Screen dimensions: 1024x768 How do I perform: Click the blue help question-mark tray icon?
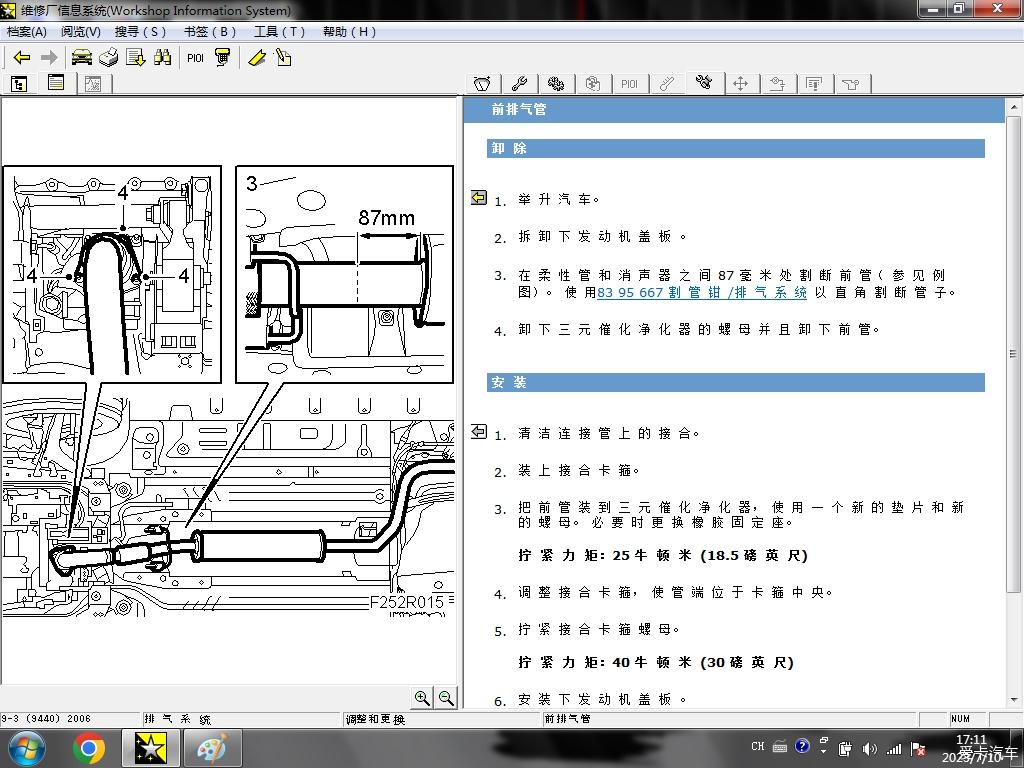pos(803,746)
